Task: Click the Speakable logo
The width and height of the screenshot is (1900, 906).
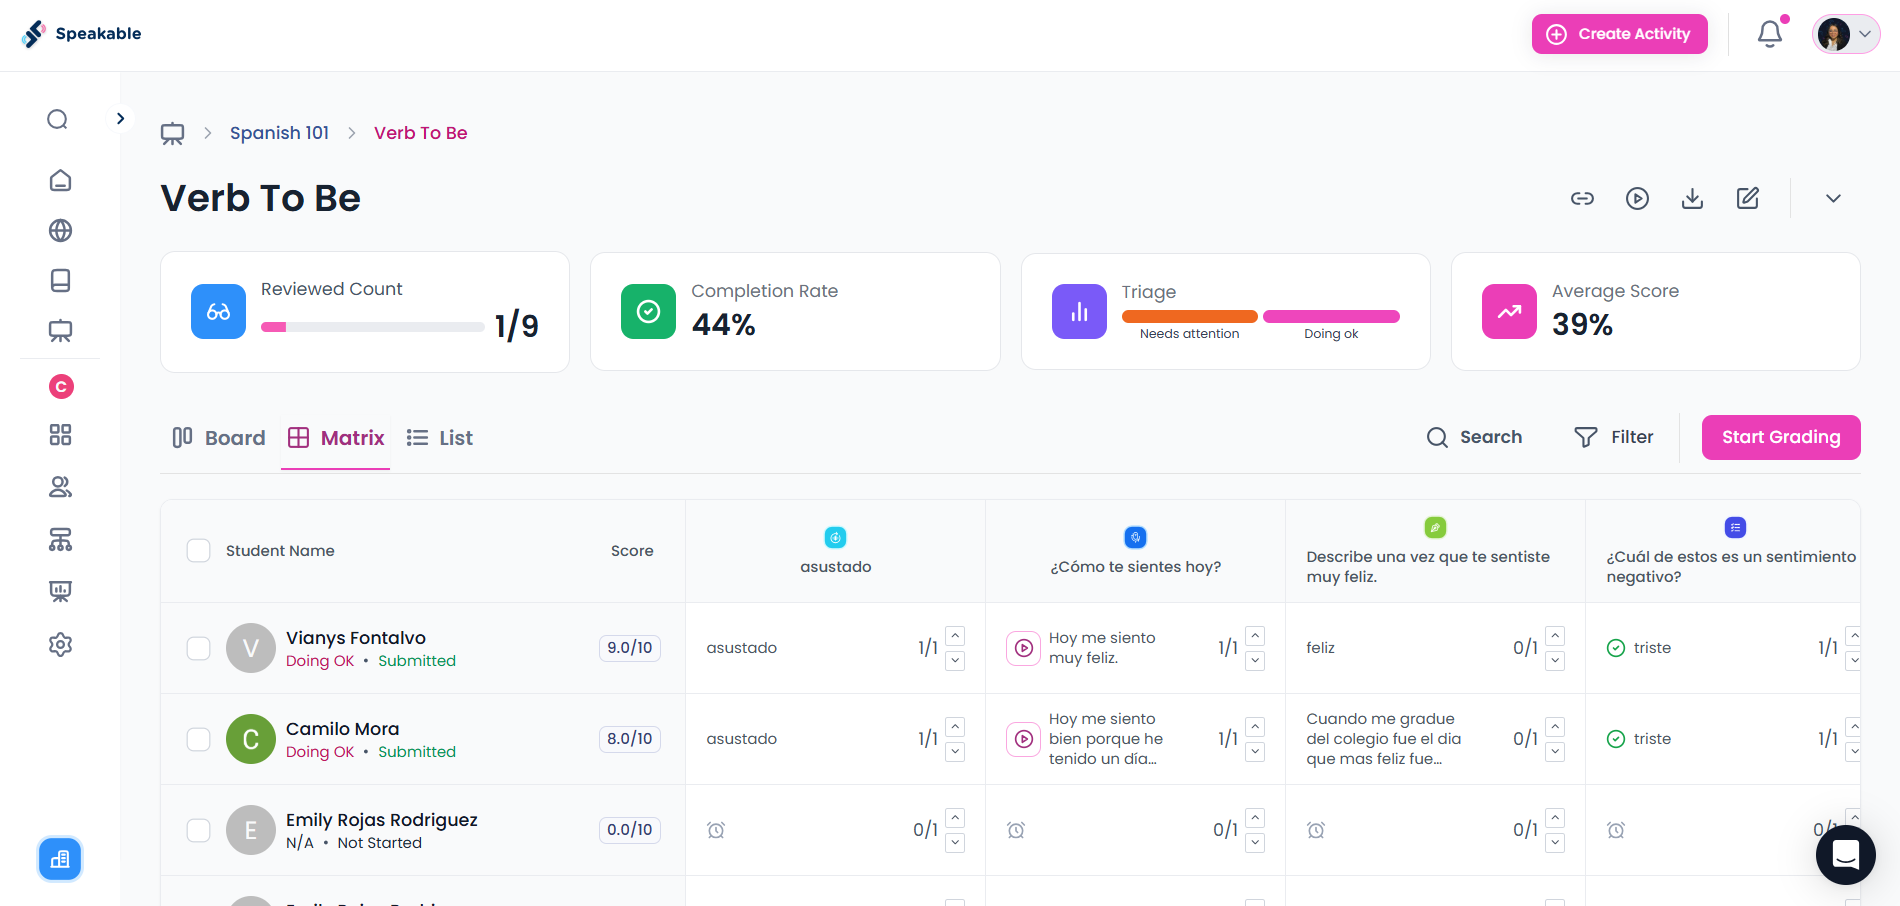Action: 81,34
